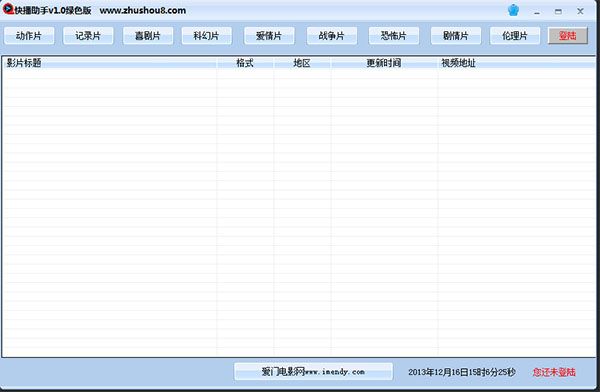600x392 pixels.
Task: Select the 科幻片 category
Action: tap(207, 36)
